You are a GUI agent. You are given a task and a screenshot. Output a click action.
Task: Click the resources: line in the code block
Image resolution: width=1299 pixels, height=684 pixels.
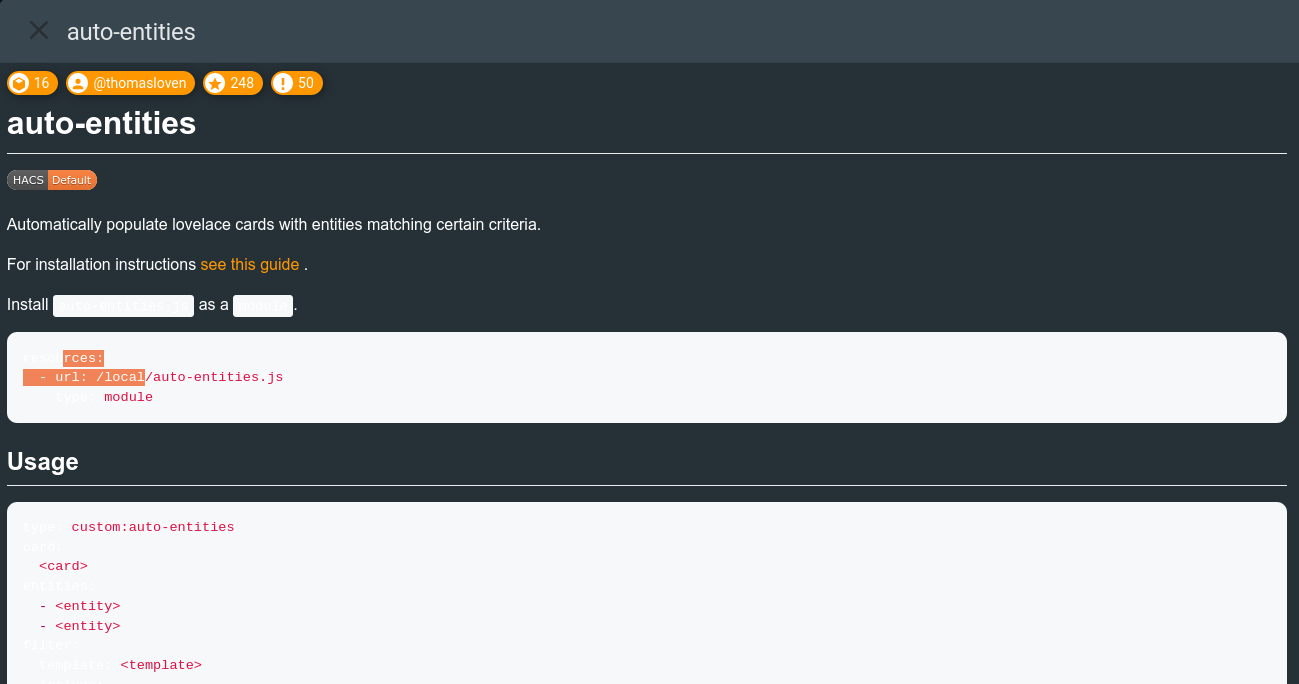coord(64,357)
